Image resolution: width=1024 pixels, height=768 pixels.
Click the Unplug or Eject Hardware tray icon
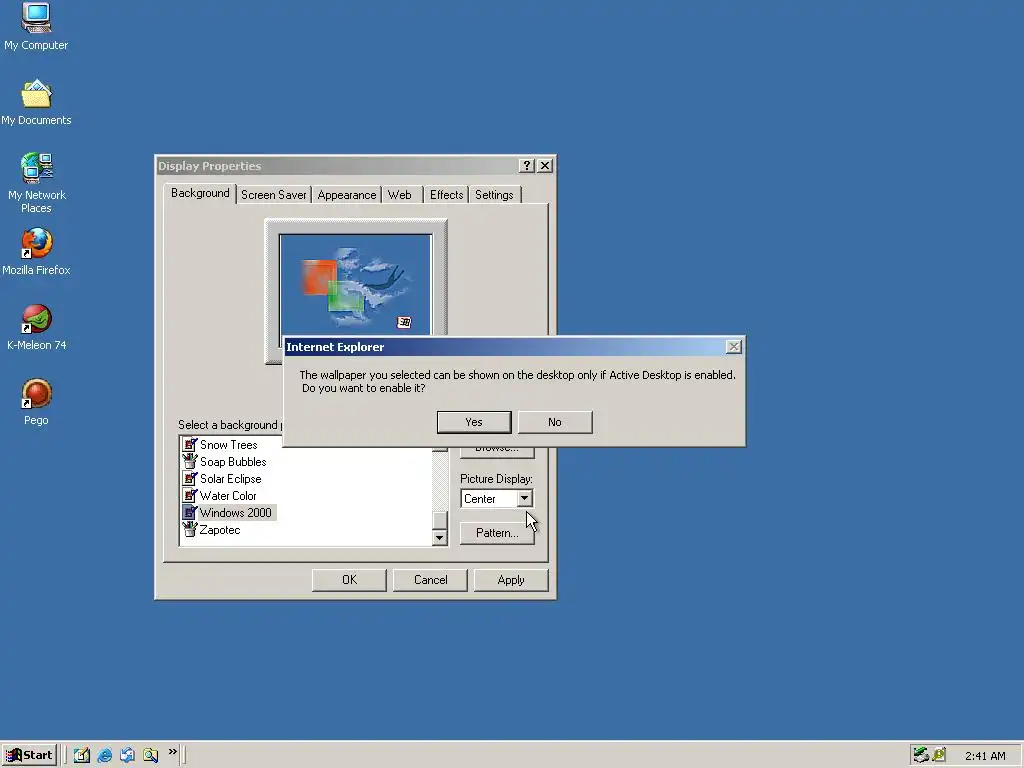pos(921,755)
